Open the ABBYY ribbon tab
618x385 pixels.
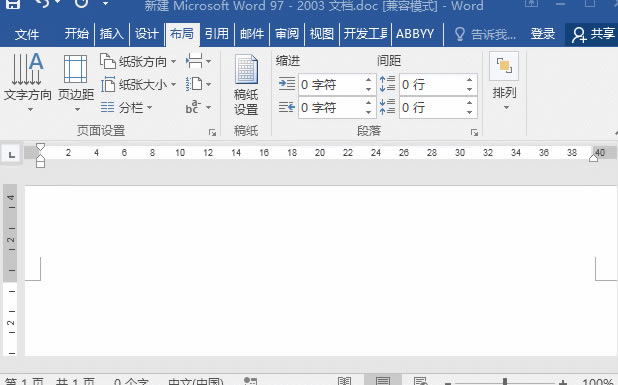coord(415,34)
